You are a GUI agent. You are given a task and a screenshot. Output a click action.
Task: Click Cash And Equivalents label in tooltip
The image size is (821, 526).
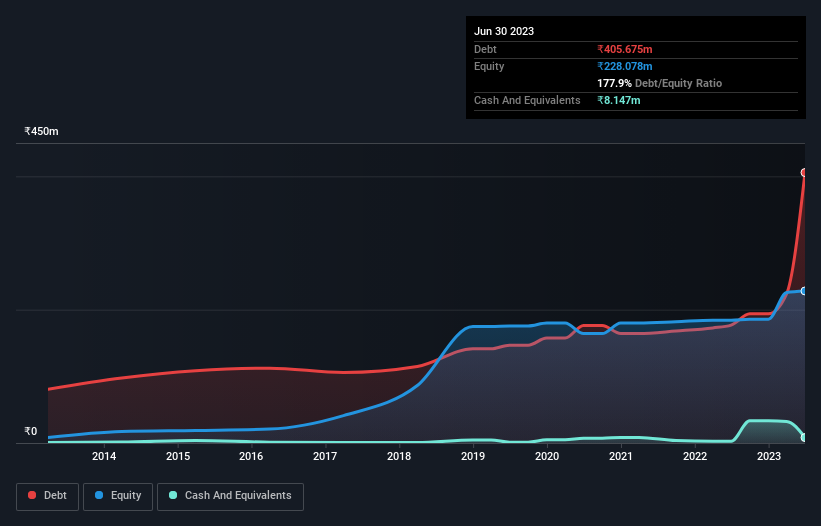[527, 100]
